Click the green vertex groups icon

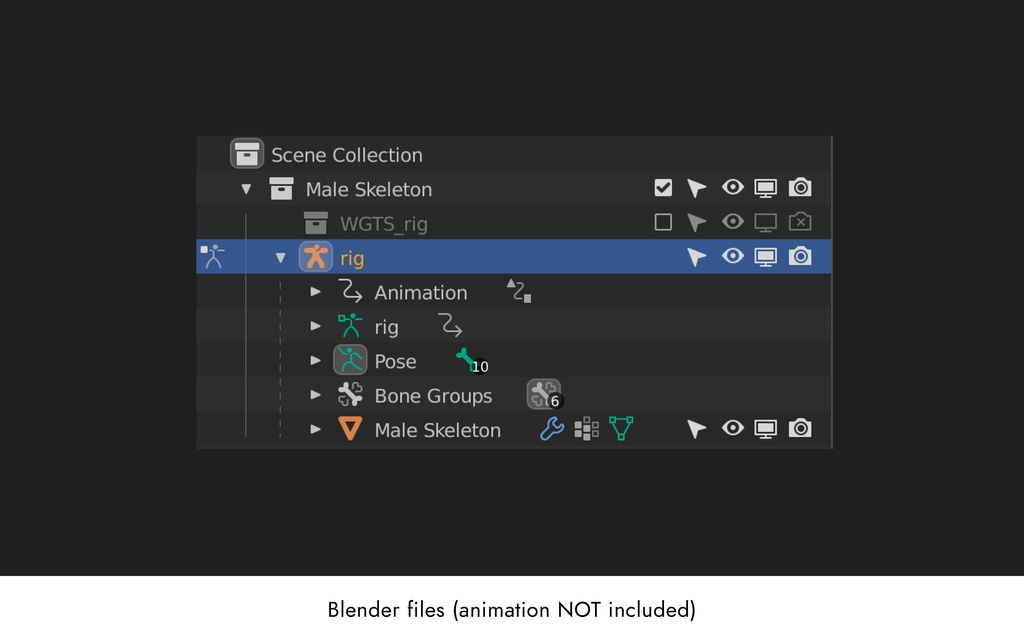pos(621,429)
